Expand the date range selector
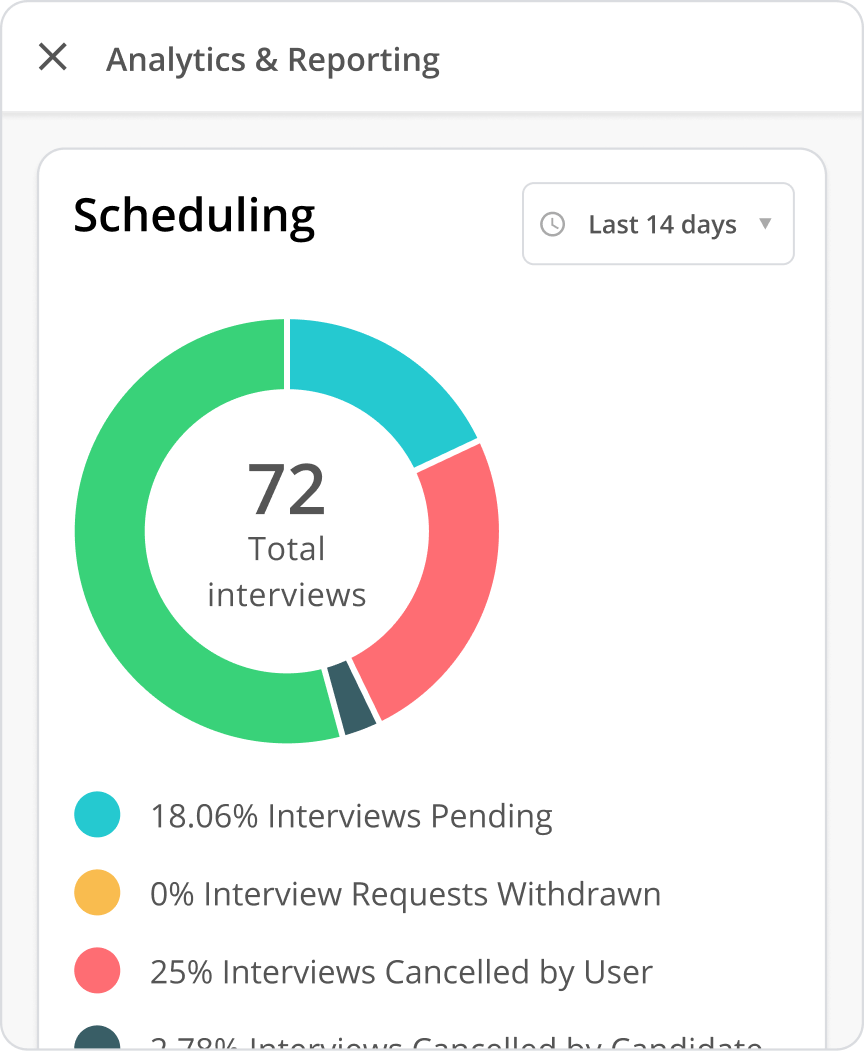Image resolution: width=864 pixels, height=1051 pixels. pyautogui.click(x=655, y=224)
